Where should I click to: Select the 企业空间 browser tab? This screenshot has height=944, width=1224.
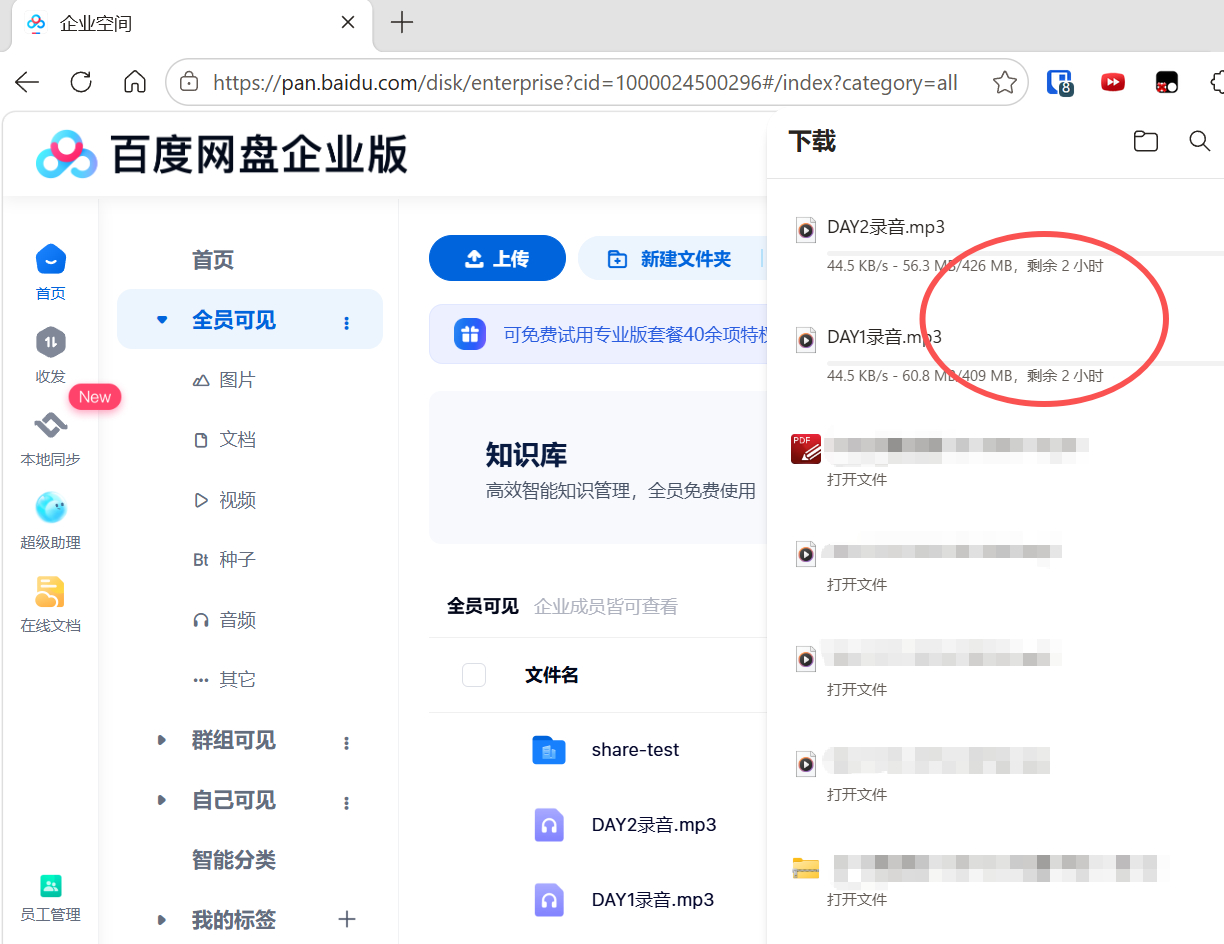click(191, 24)
